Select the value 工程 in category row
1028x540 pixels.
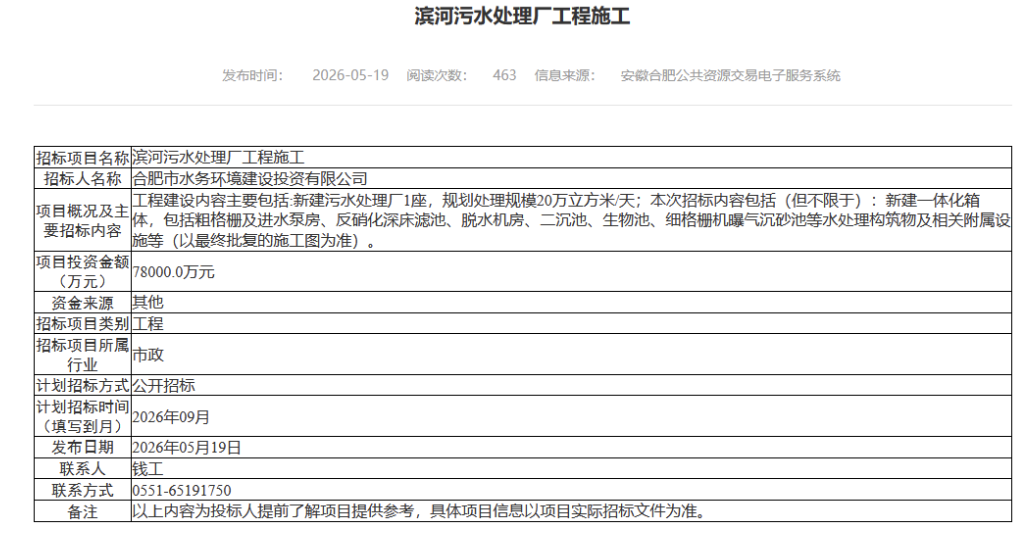(x=148, y=324)
